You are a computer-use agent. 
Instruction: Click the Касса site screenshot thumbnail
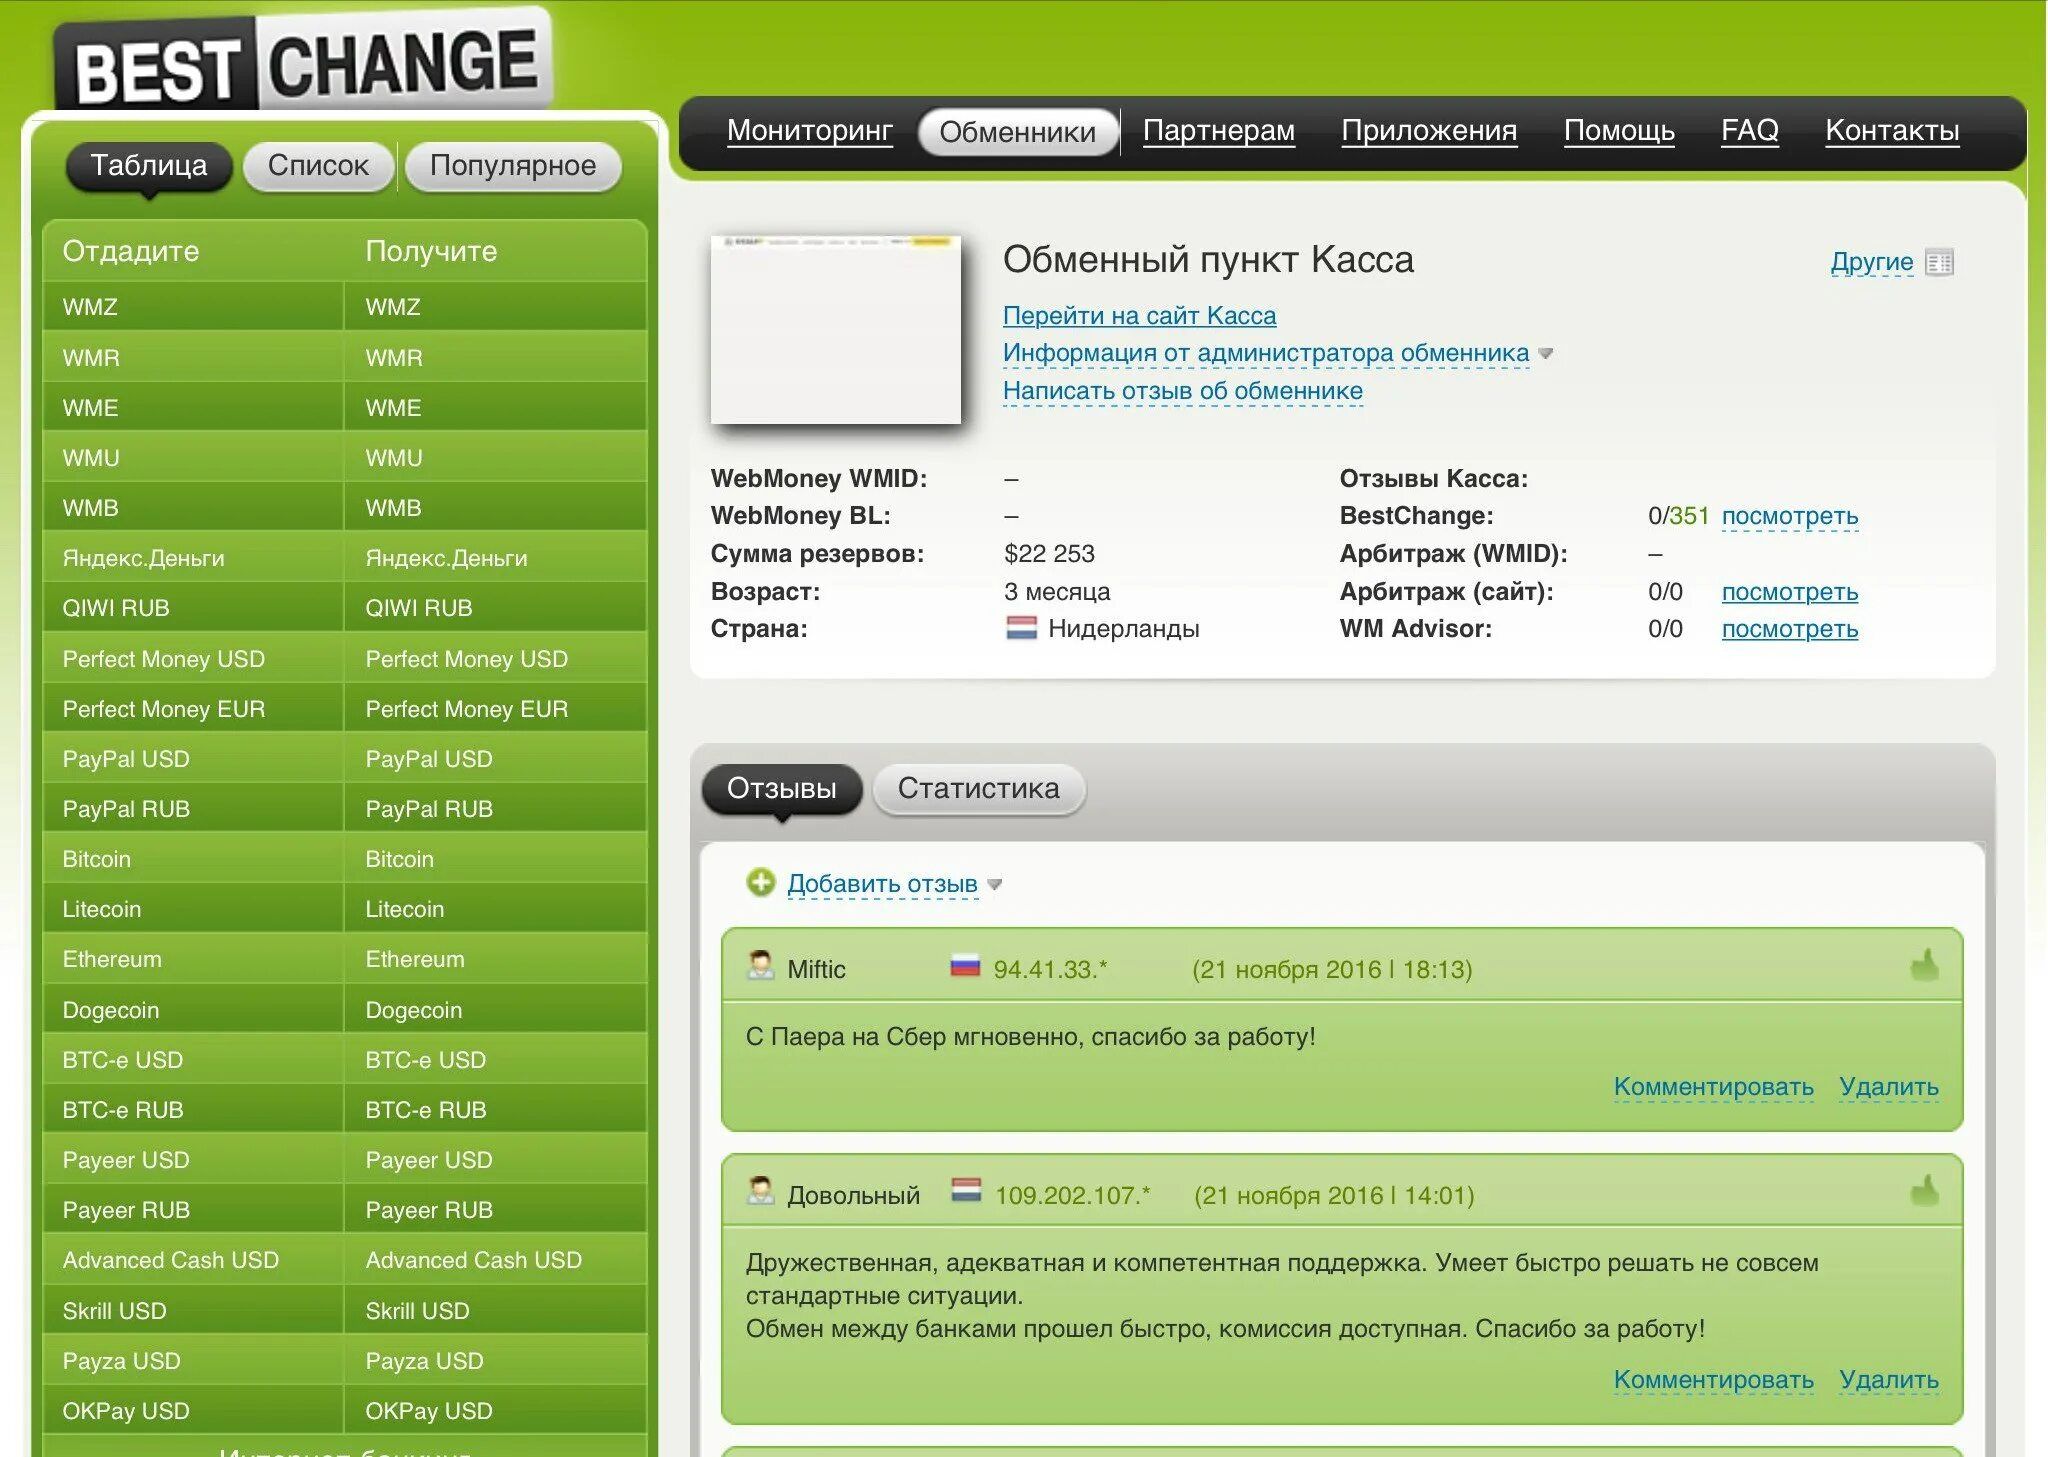point(835,330)
